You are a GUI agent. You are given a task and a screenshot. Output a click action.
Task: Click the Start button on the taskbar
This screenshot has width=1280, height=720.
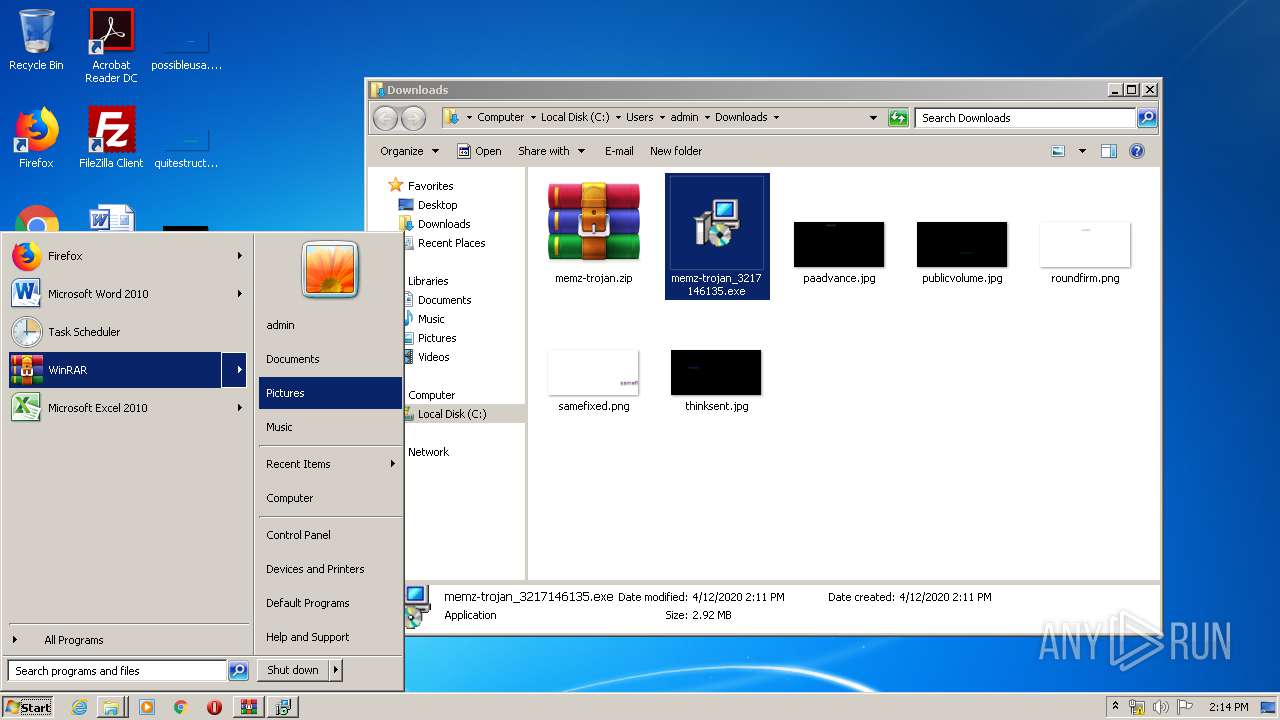click(29, 707)
